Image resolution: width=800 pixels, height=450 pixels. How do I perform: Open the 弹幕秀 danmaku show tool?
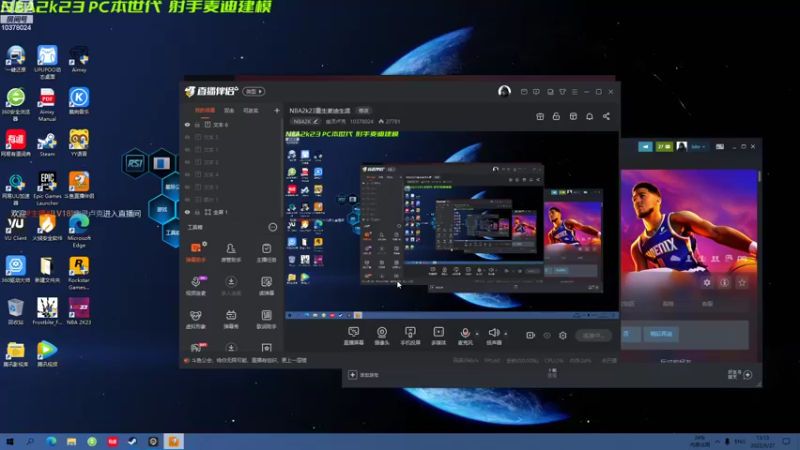[231, 319]
